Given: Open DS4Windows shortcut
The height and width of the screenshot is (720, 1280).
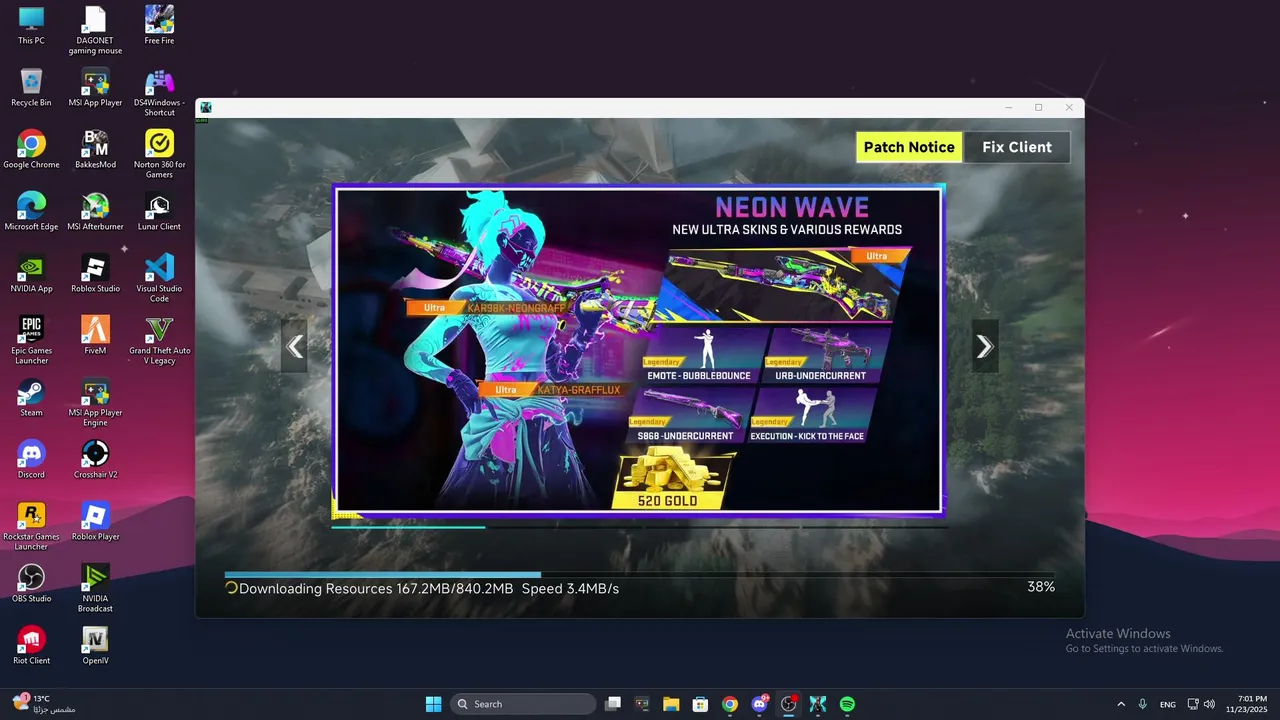Looking at the screenshot, I should (159, 93).
